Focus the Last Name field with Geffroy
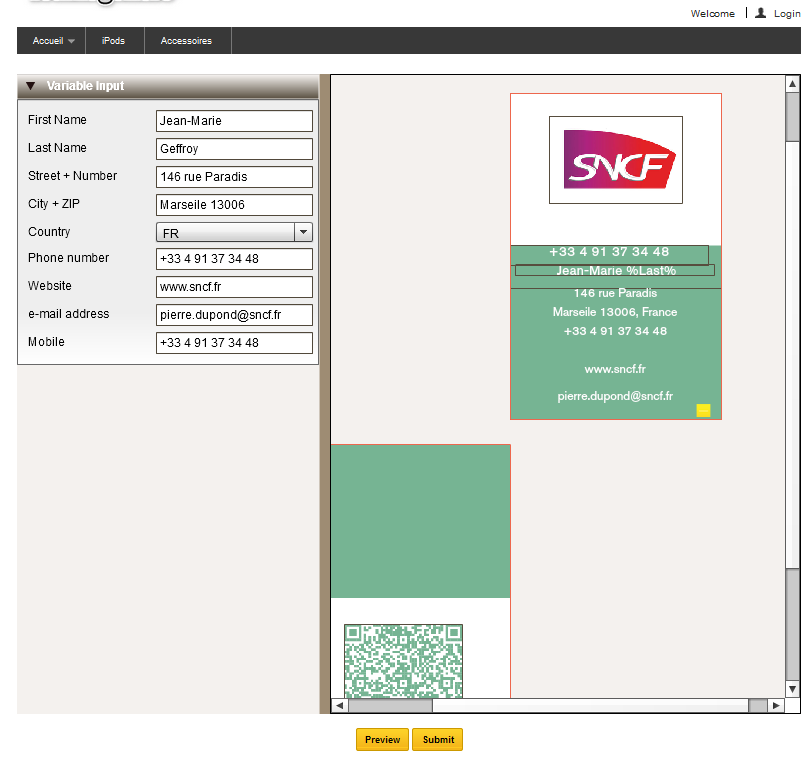811x758 pixels. point(234,149)
